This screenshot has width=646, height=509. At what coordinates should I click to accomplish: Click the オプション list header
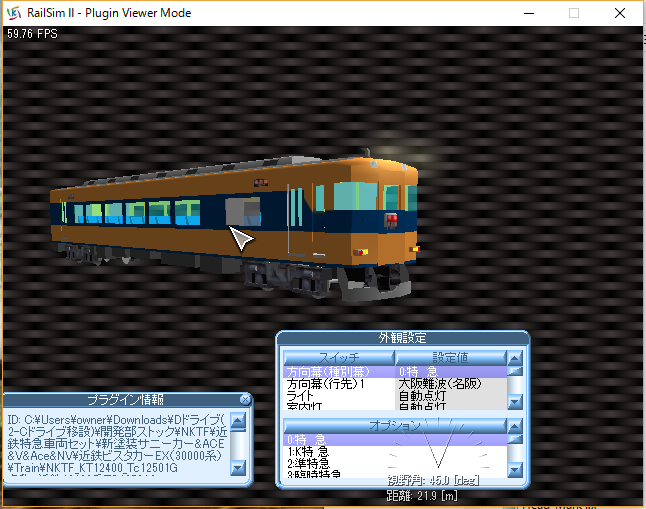tap(395, 425)
